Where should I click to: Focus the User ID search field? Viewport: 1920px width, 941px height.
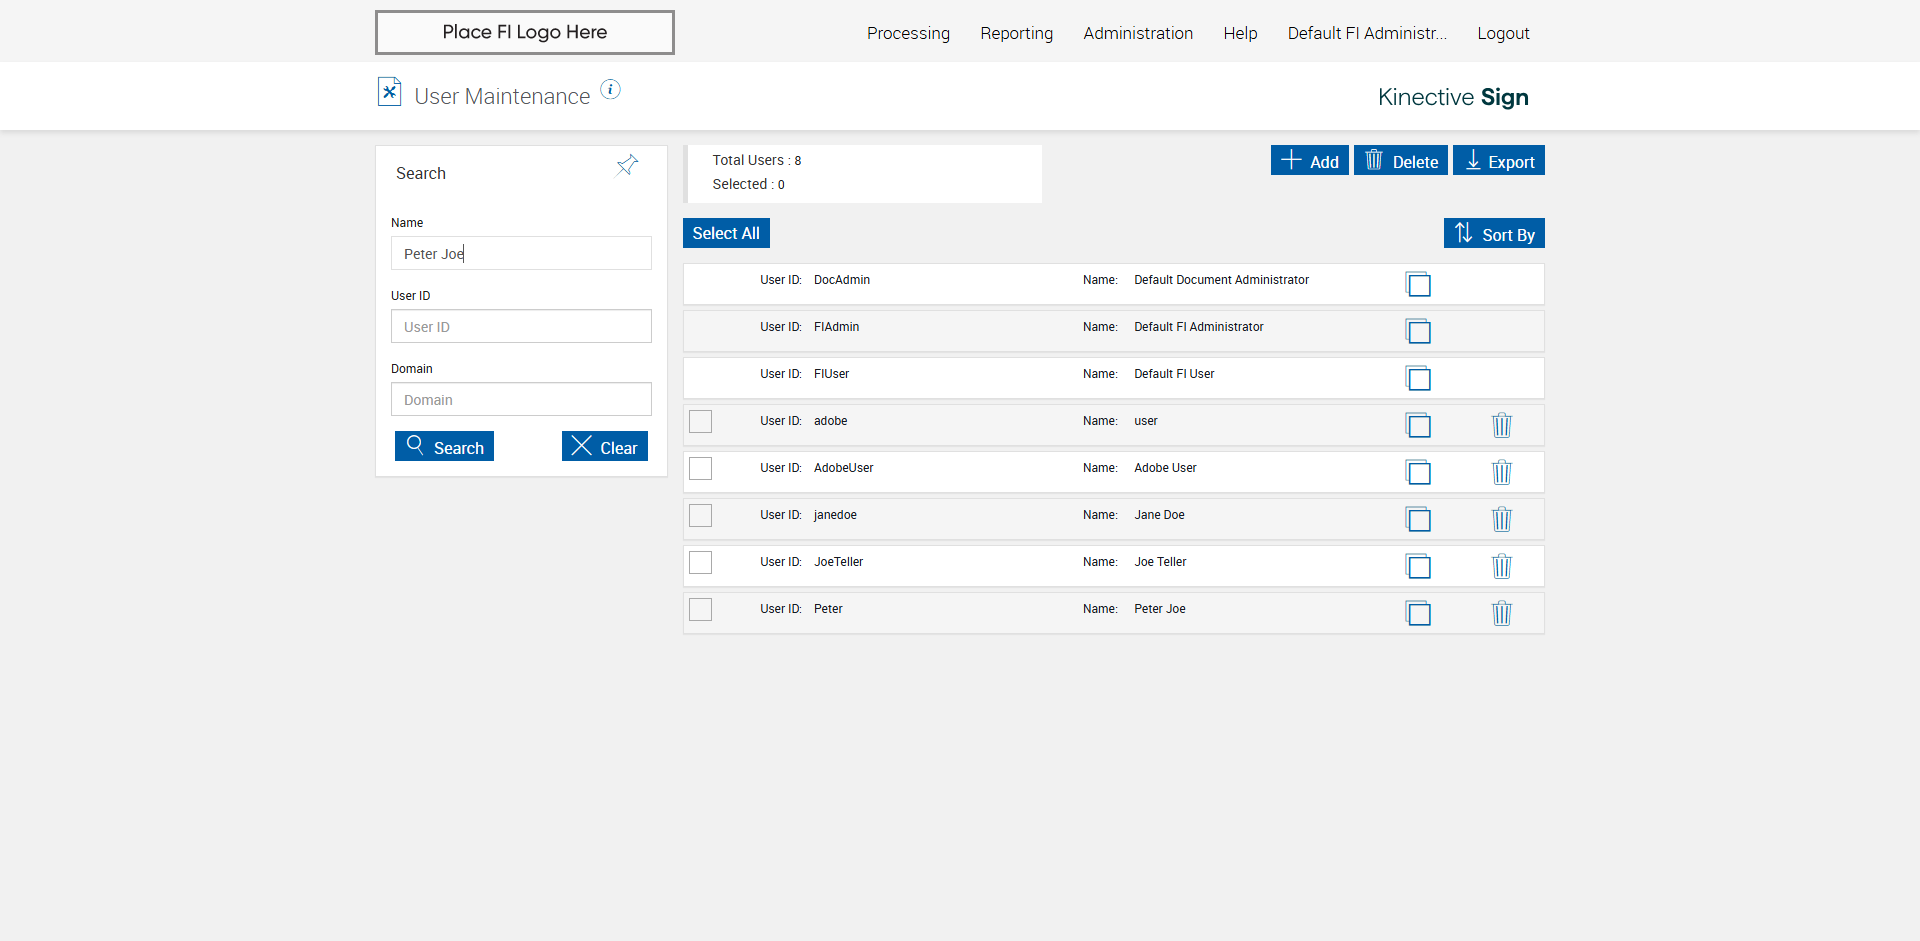click(521, 326)
